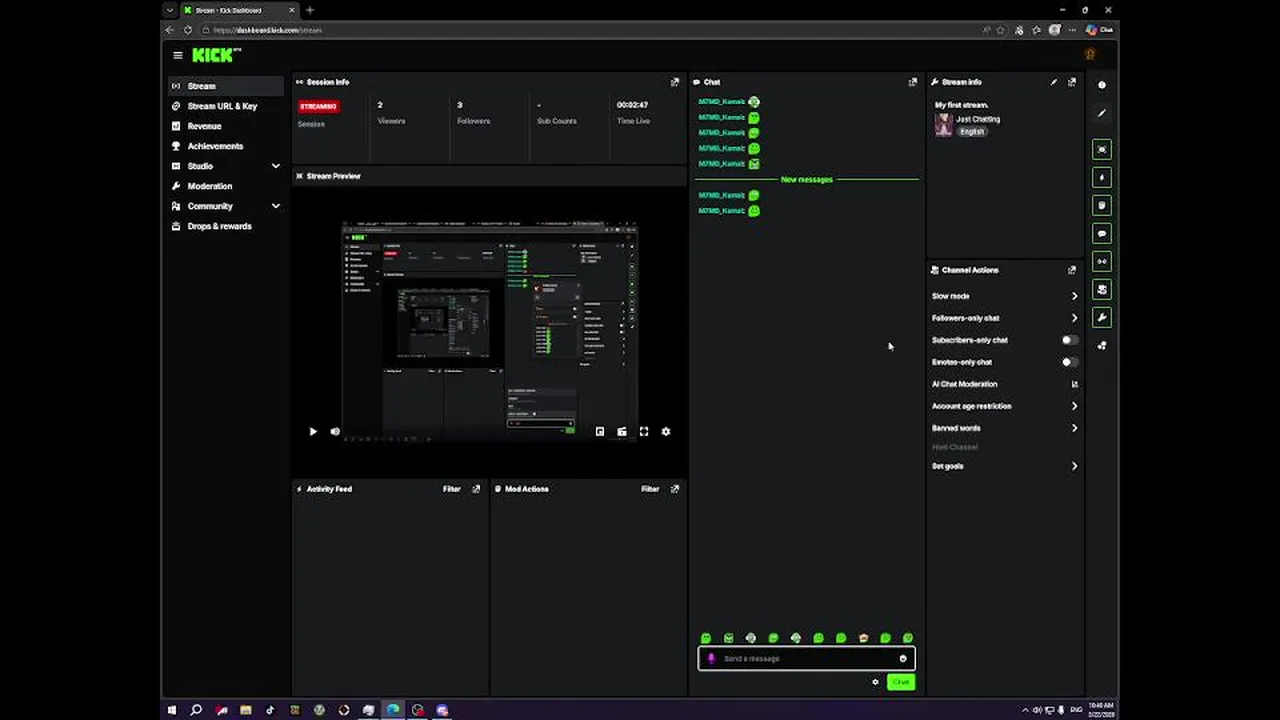This screenshot has width=1280, height=720.
Task: Edit stream info with the pencil icon
Action: (x=1054, y=82)
